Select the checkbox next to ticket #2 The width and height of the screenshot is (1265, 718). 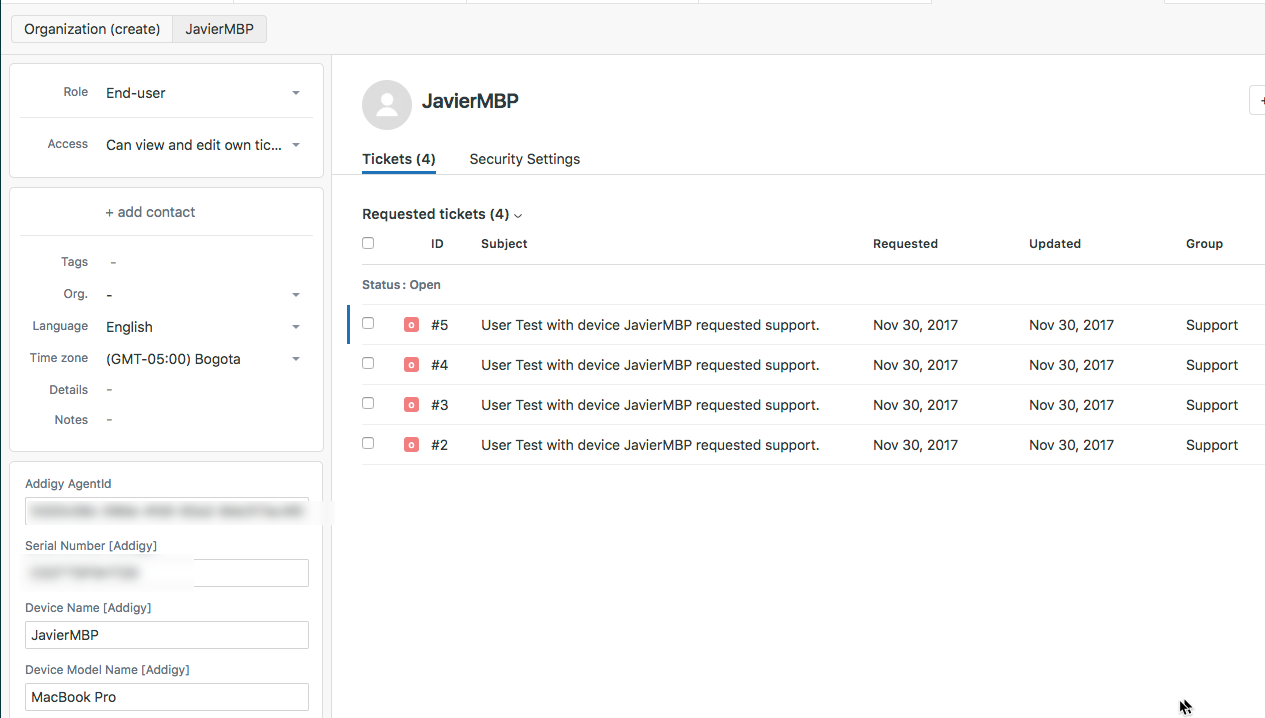coord(368,443)
